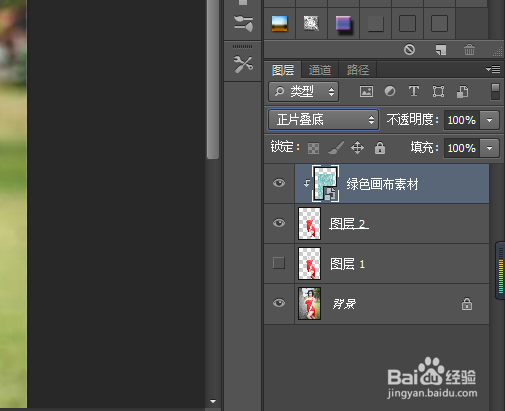This screenshot has width=505, height=411.
Task: Lock layer position icon
Action: point(357,148)
